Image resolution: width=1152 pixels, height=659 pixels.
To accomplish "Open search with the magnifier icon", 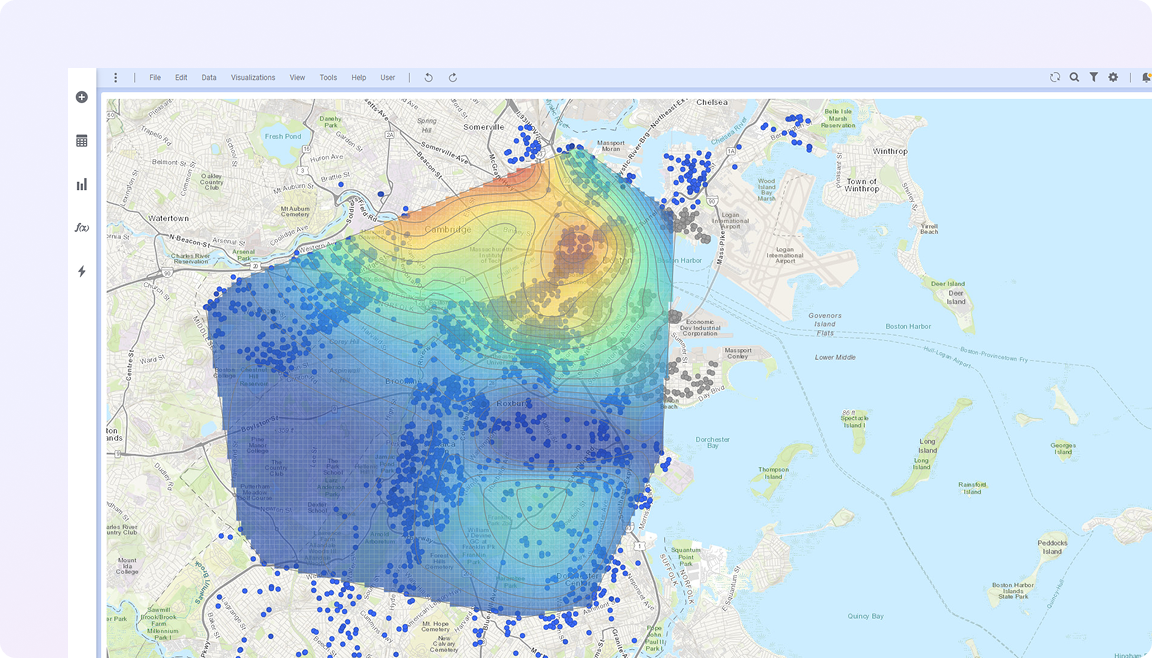I will tap(1074, 77).
